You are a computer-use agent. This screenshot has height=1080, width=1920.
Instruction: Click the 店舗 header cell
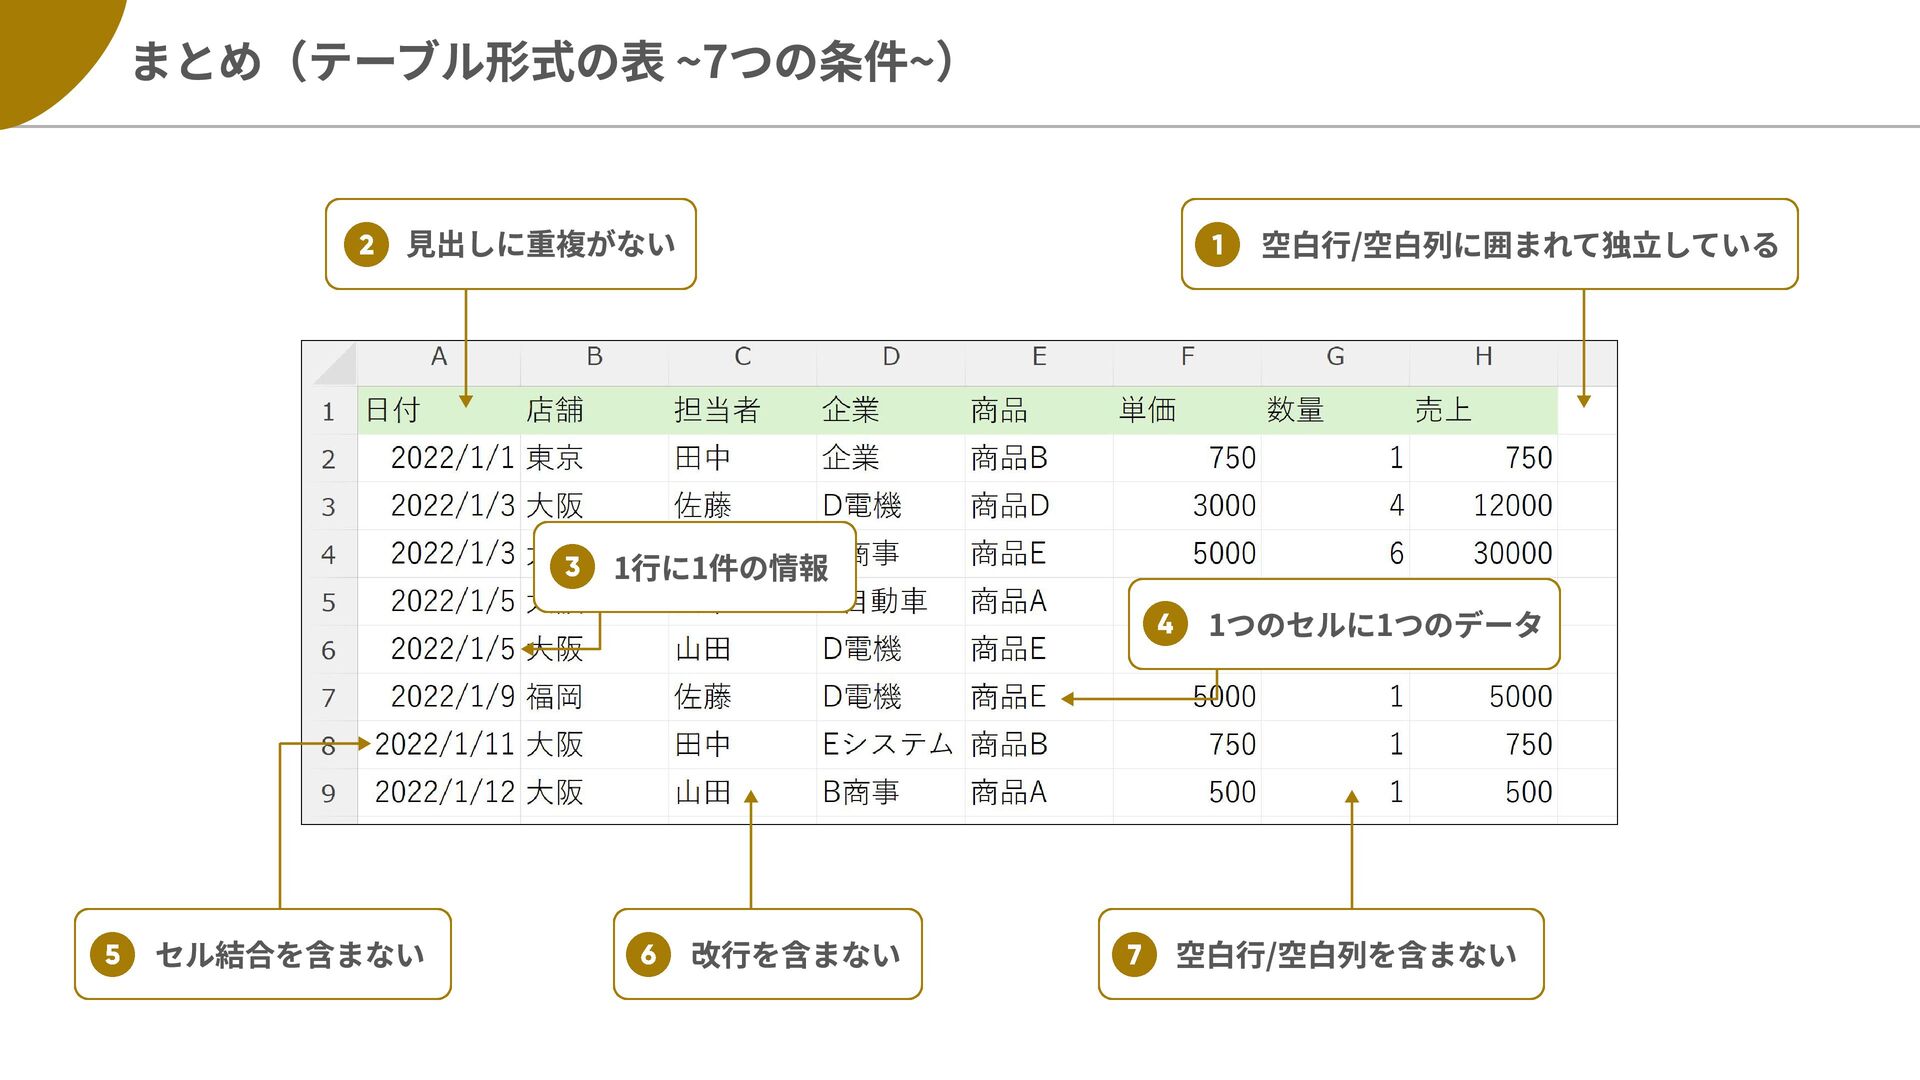pyautogui.click(x=594, y=410)
